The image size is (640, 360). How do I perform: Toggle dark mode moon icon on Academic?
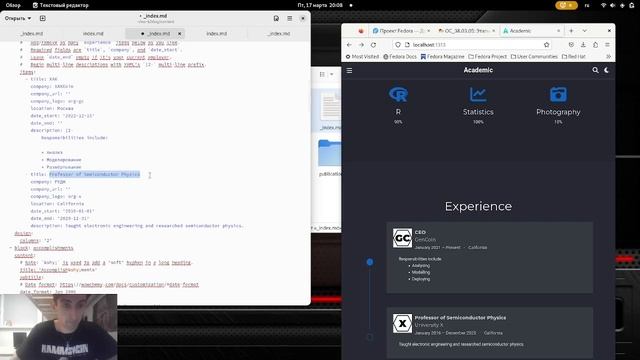607,70
